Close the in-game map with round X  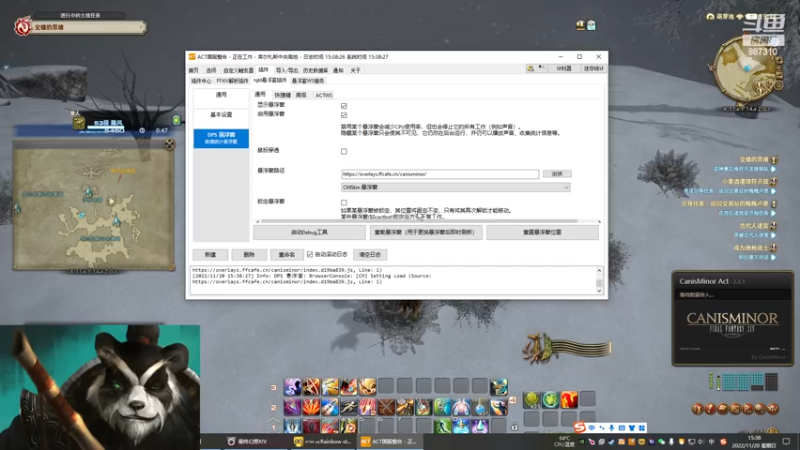169,144
